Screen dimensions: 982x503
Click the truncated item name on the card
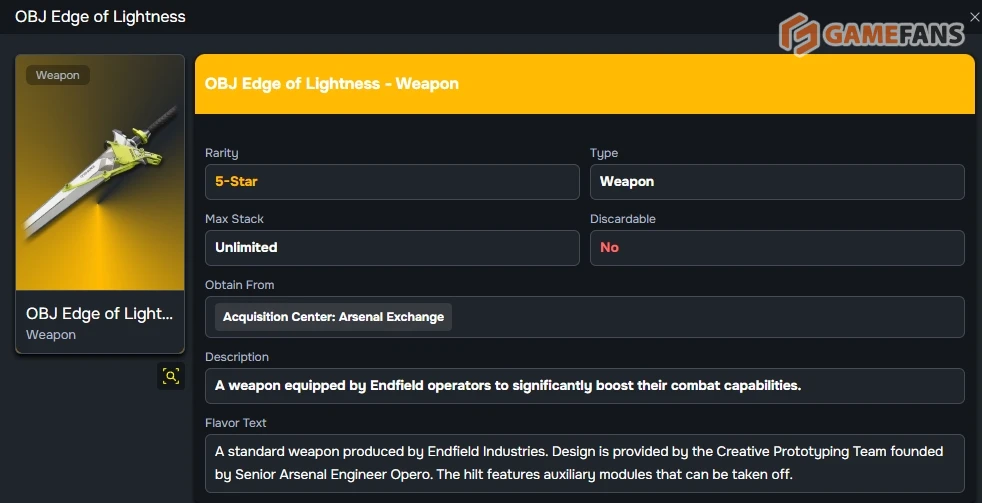coord(99,314)
